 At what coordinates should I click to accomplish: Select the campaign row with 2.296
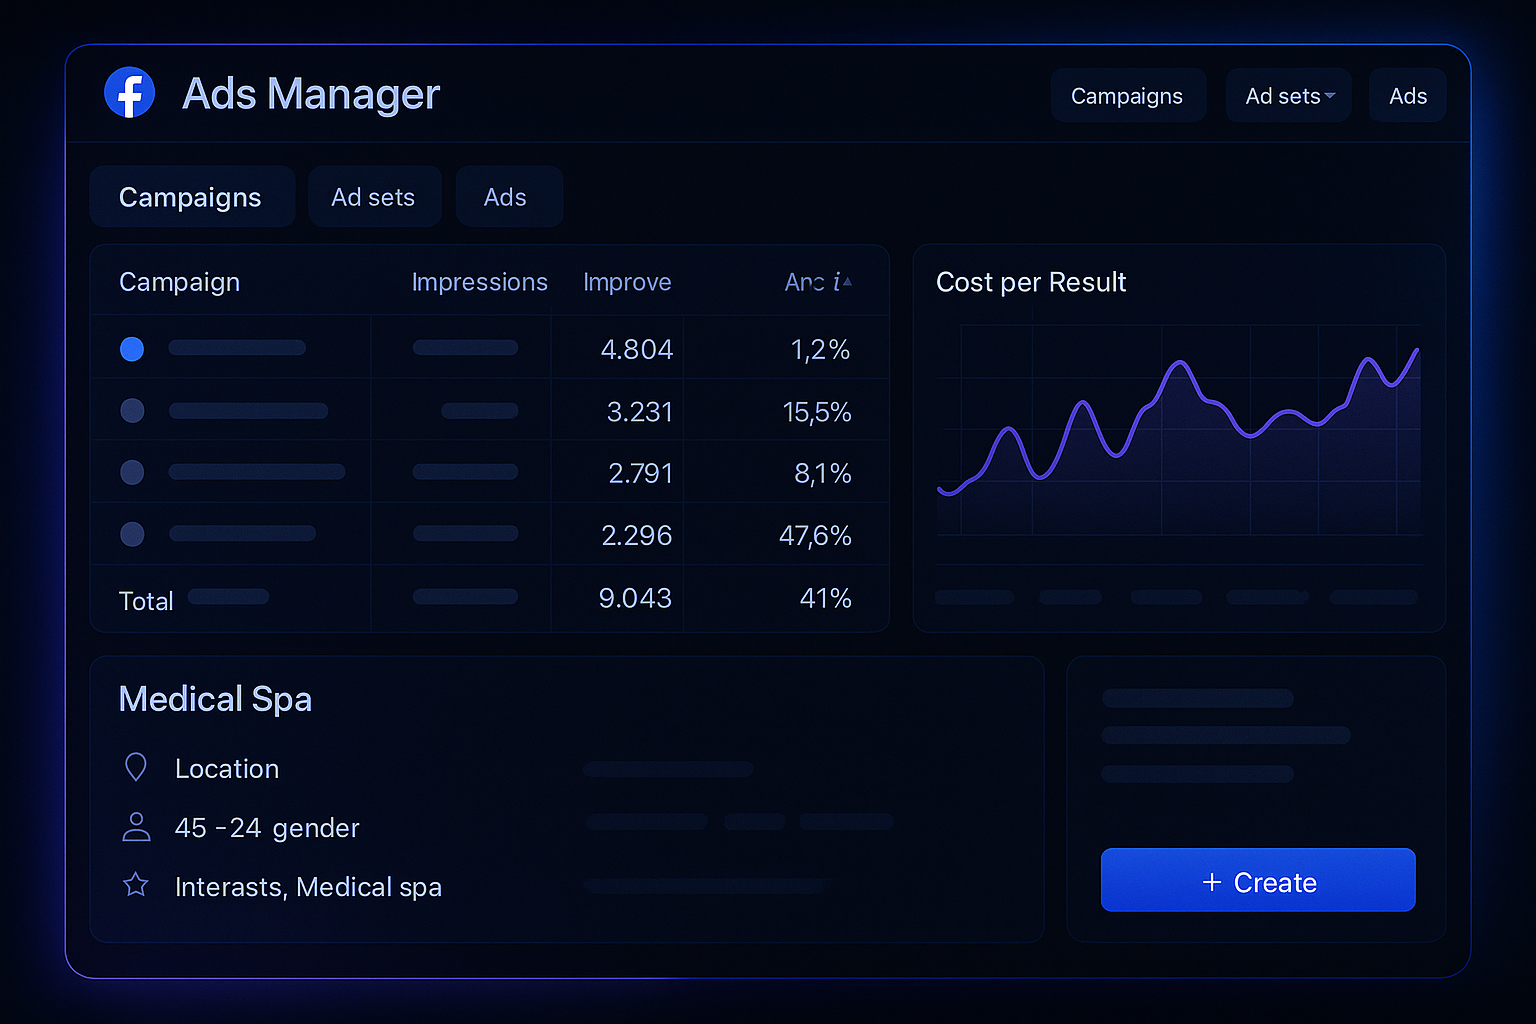(x=132, y=534)
